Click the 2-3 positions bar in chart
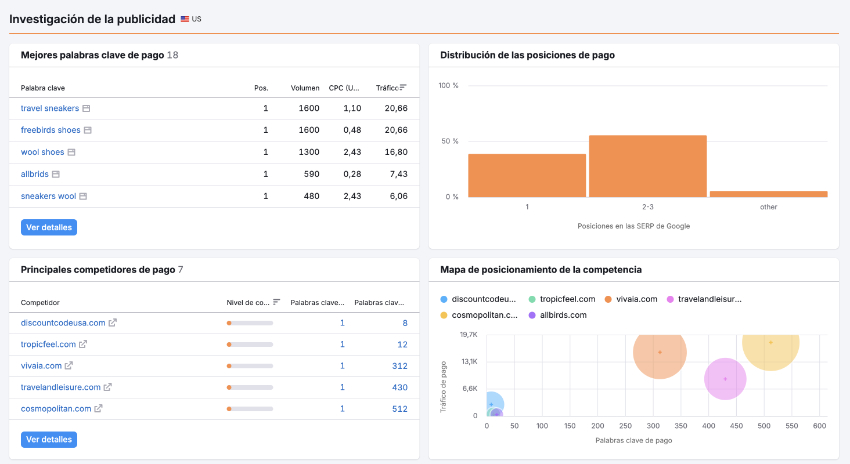 click(647, 166)
